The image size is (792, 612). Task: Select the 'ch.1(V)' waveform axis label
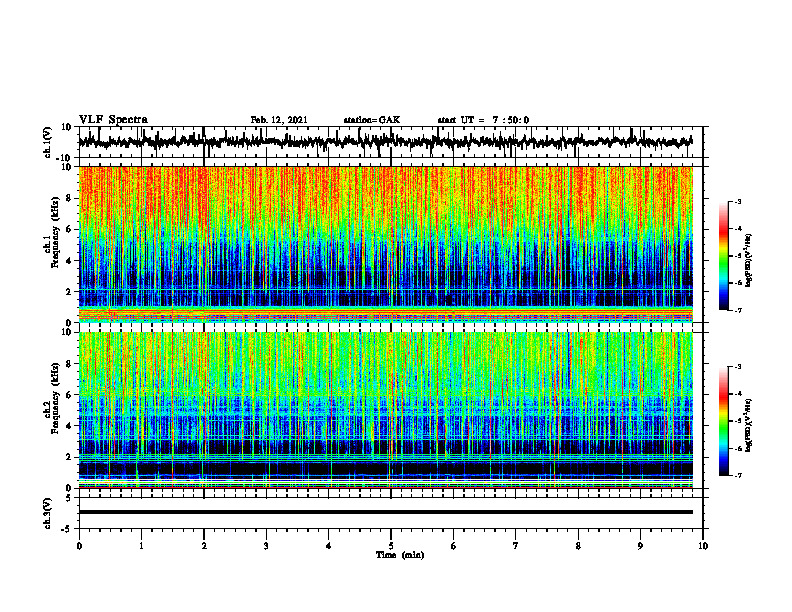pyautogui.click(x=48, y=142)
